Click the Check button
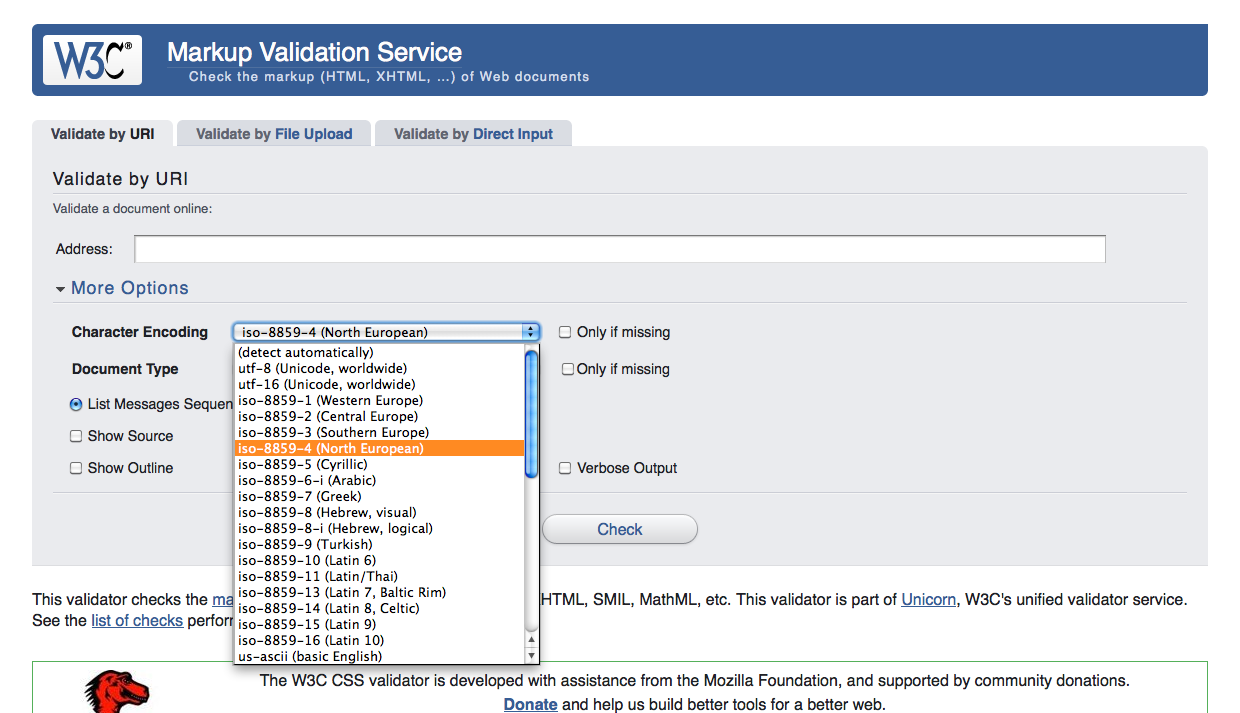Viewport: 1240px width, 713px height. pos(620,529)
